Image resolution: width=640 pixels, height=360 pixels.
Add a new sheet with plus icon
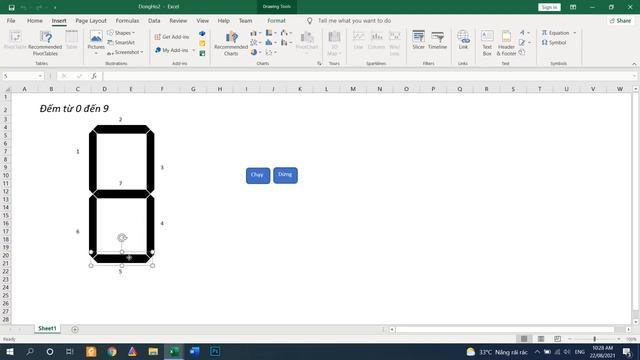pyautogui.click(x=75, y=329)
